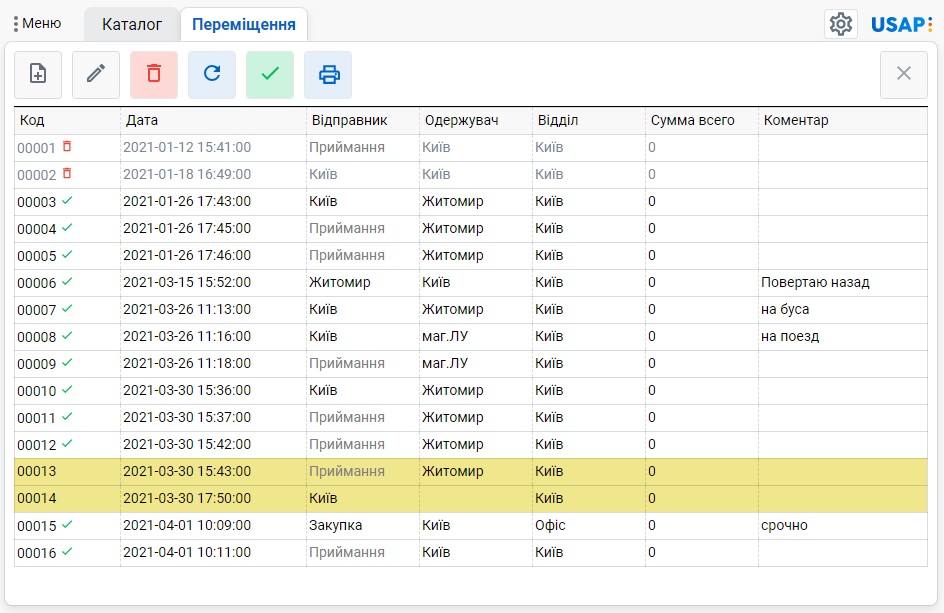Click sender 'Житомир' in row 00006
The image size is (944, 613).
pos(340,282)
